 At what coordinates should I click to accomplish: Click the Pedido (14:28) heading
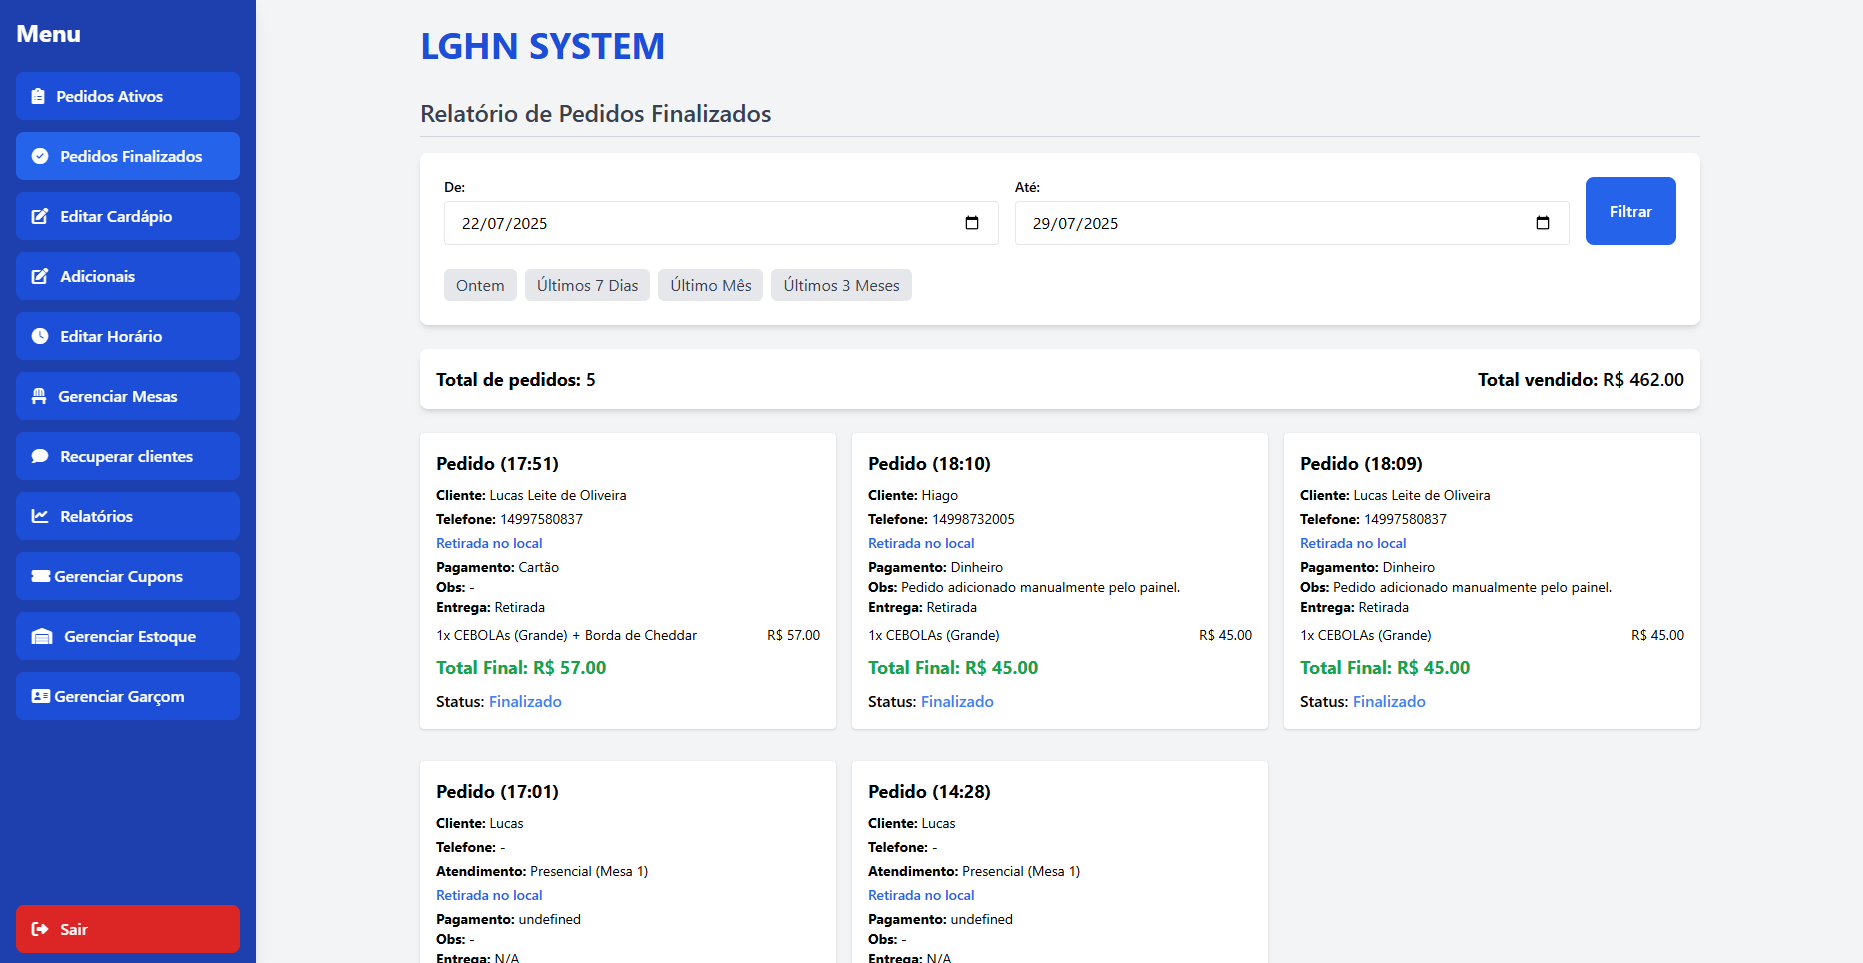click(x=929, y=792)
